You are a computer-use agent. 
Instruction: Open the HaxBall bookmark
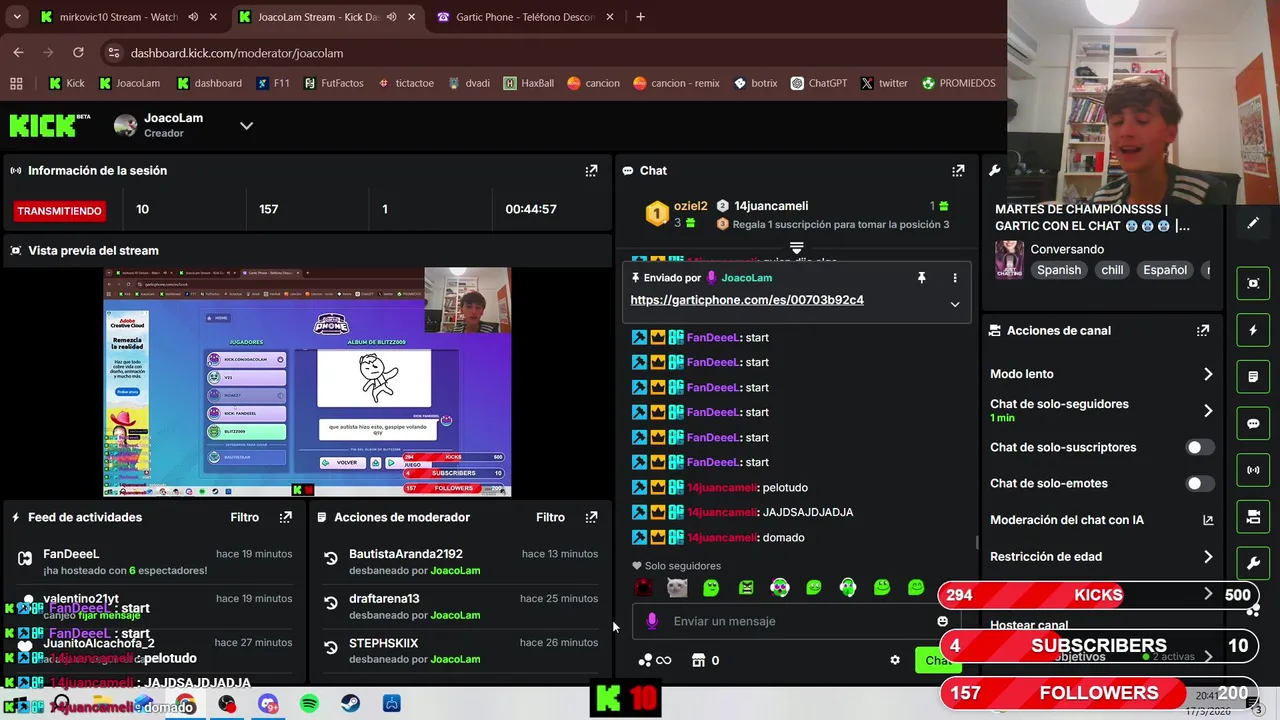pos(528,83)
